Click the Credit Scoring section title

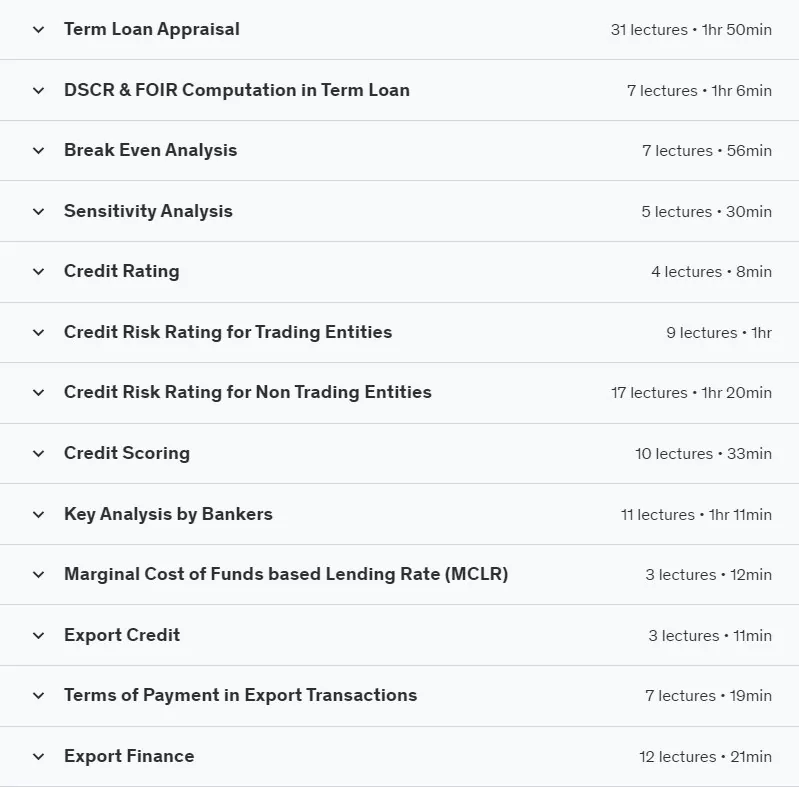click(x=127, y=453)
